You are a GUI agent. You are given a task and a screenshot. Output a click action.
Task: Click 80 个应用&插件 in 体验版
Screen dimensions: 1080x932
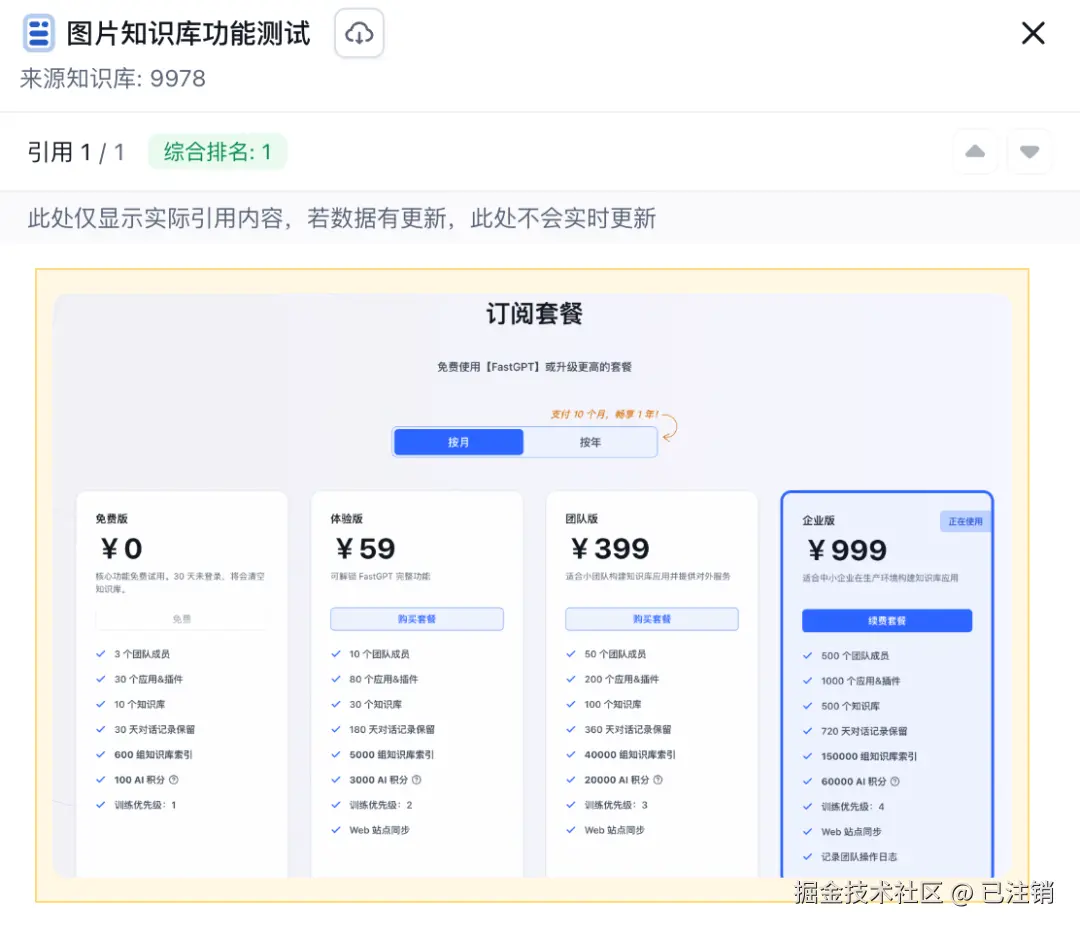pos(383,679)
